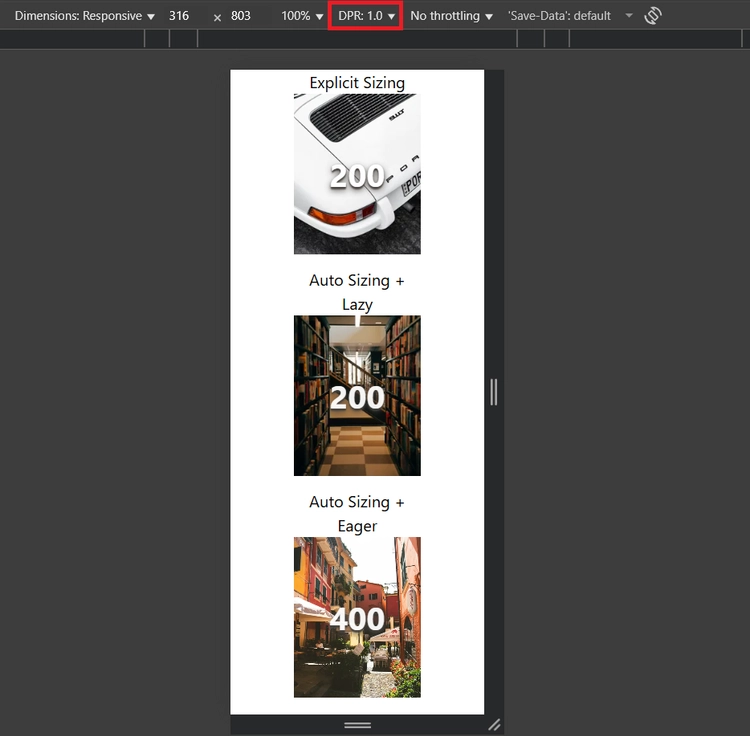This screenshot has height=736, width=750.
Task: Expand the No throttling dropdown
Action: pyautogui.click(x=451, y=16)
